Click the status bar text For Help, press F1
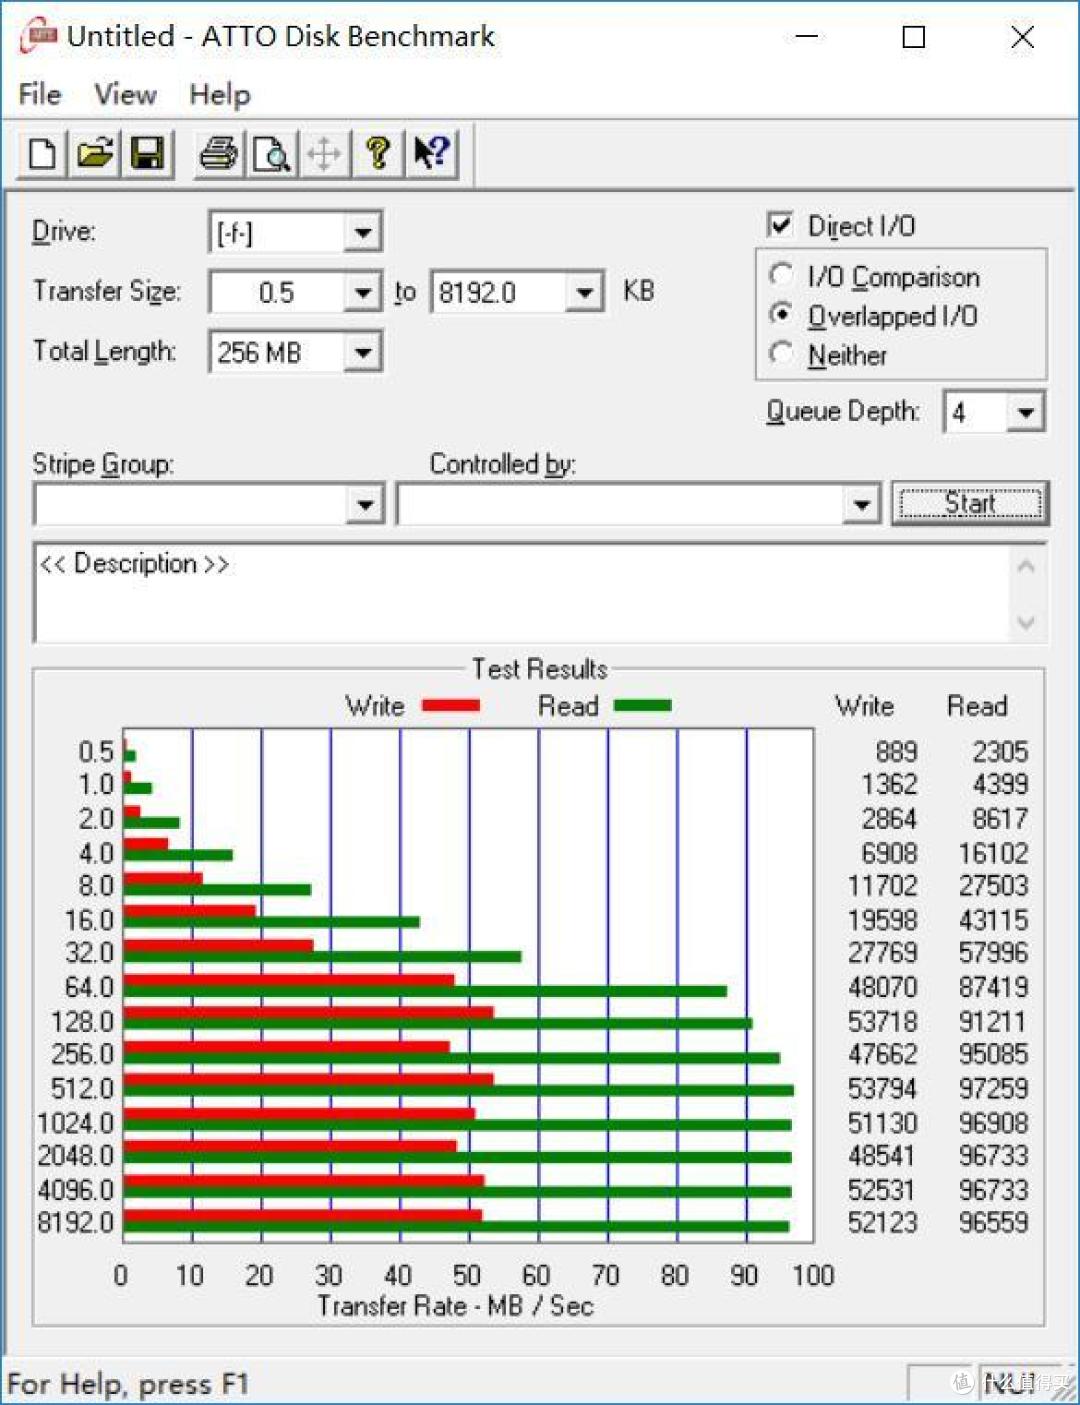The width and height of the screenshot is (1080, 1405). coord(127,1384)
